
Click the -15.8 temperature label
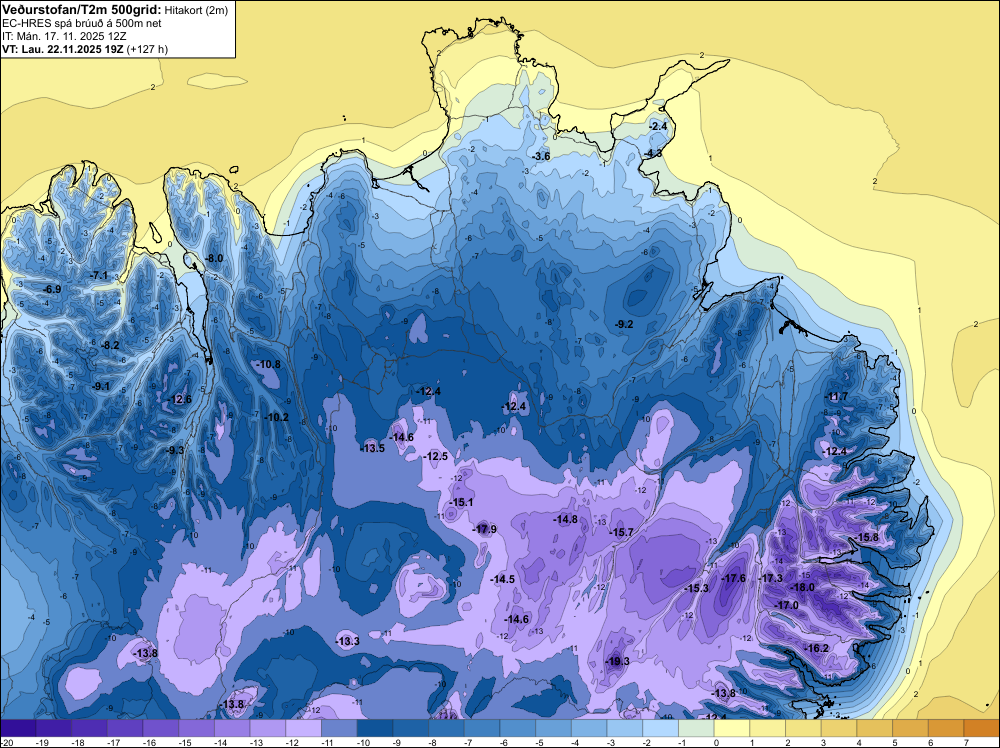[867, 538]
